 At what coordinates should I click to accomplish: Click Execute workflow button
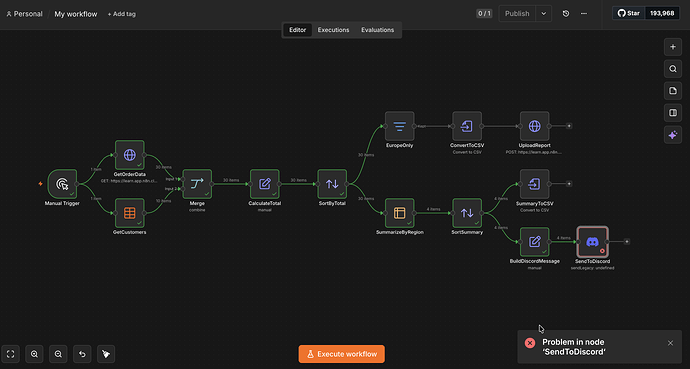pos(341,354)
